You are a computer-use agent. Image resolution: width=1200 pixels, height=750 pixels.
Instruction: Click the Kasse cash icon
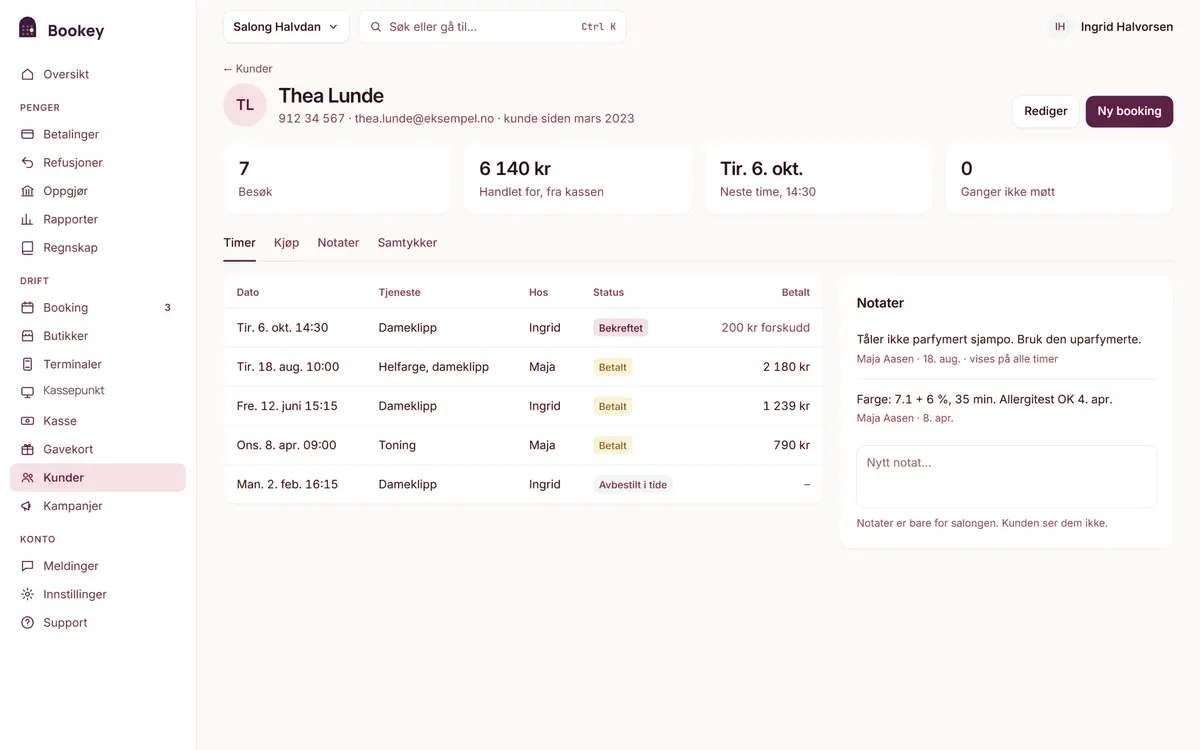click(x=28, y=421)
